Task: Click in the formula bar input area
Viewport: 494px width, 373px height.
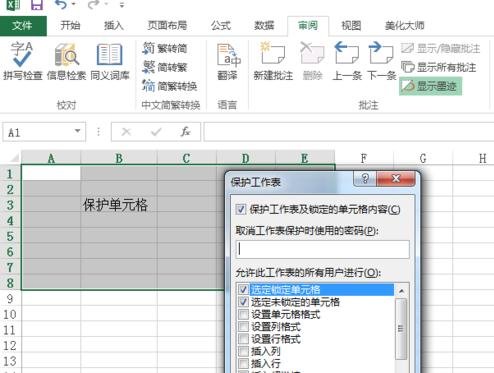Action: click(x=349, y=132)
